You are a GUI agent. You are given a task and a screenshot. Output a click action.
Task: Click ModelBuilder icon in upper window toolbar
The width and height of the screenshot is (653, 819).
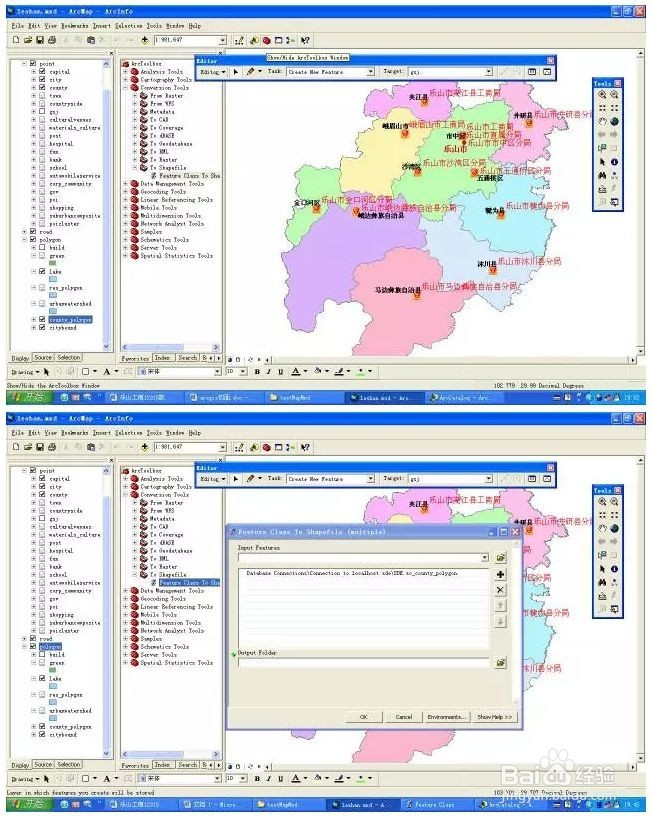click(x=290, y=40)
